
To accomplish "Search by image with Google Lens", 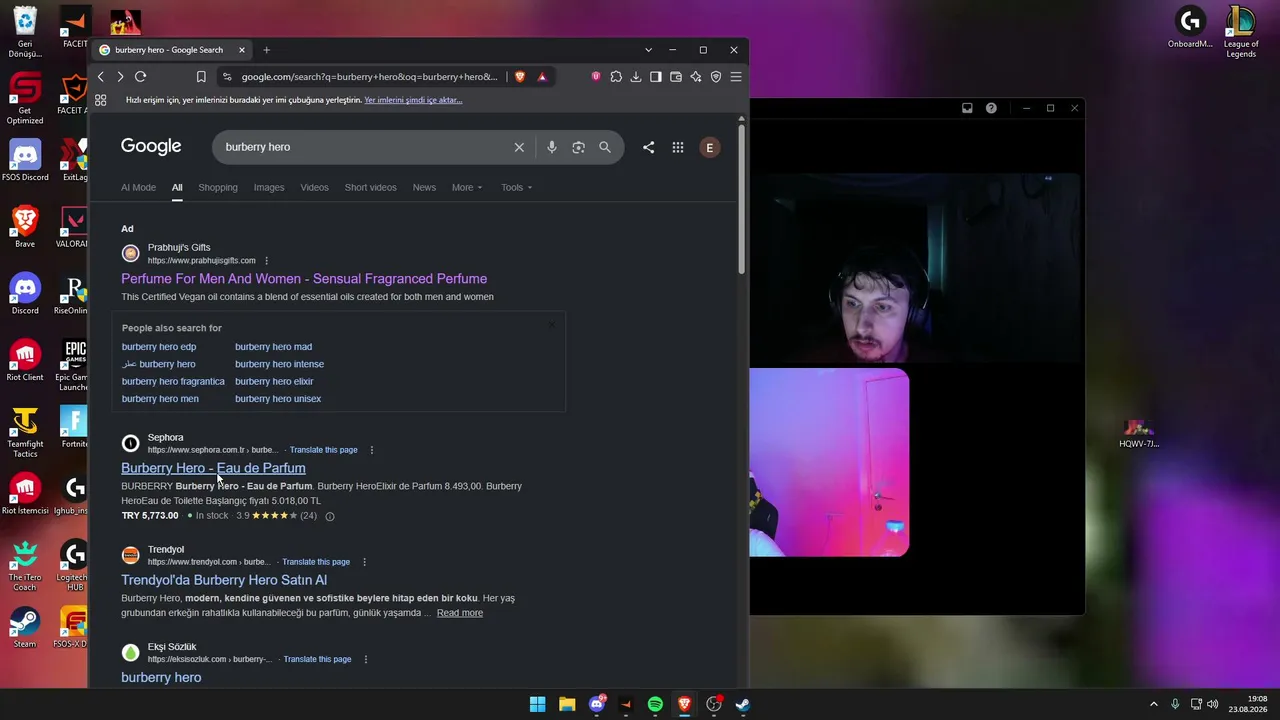I will 578,147.
